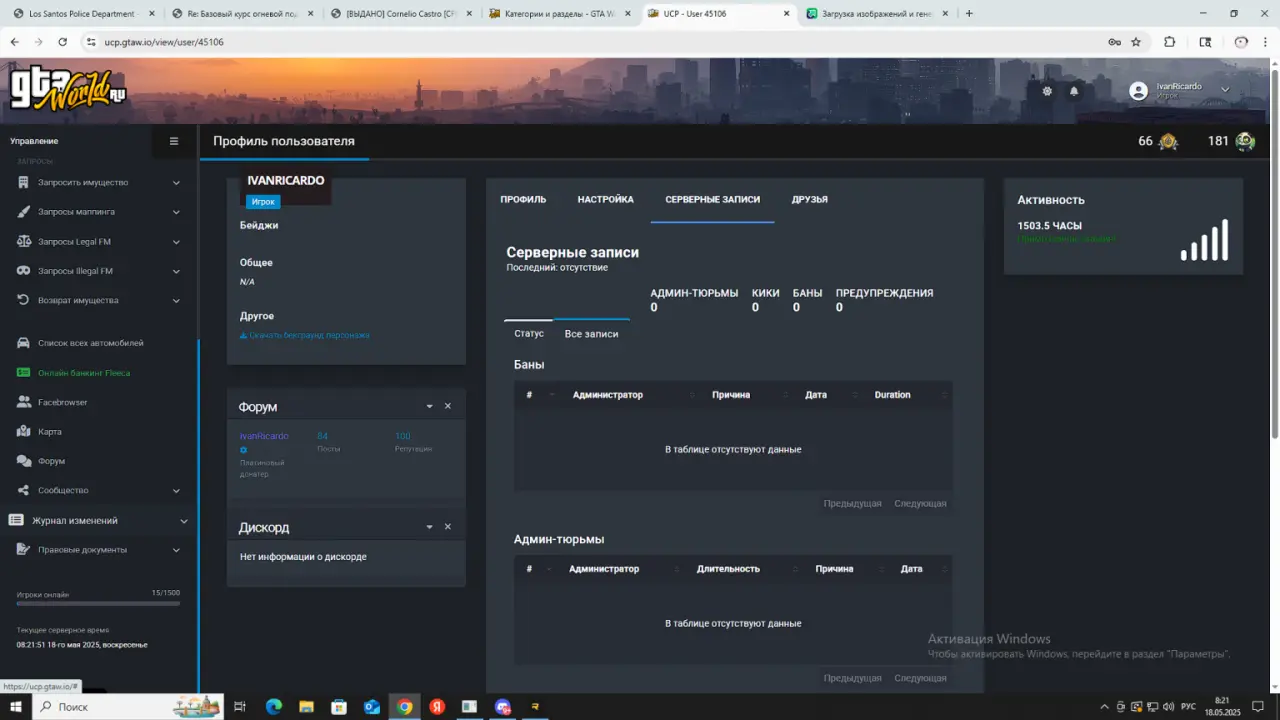The width and height of the screenshot is (1280, 720).
Task: Click the IvanRicardo avatar icon in the header
Action: click(x=1138, y=91)
